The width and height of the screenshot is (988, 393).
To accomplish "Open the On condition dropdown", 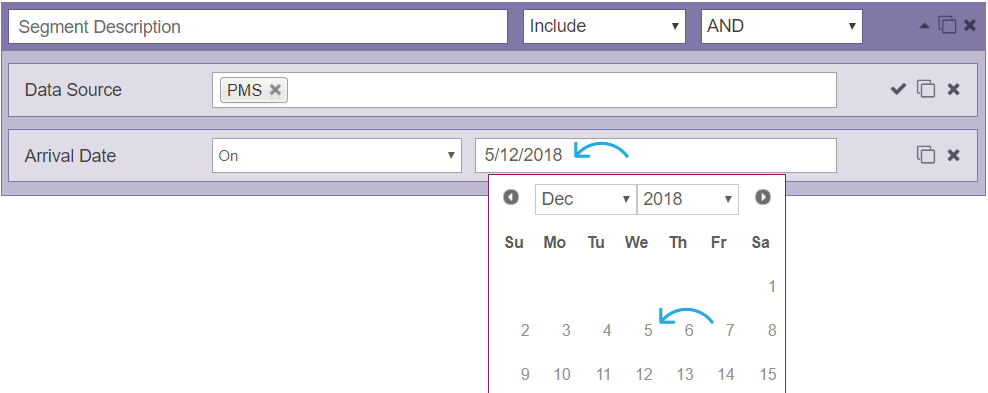I will point(337,156).
